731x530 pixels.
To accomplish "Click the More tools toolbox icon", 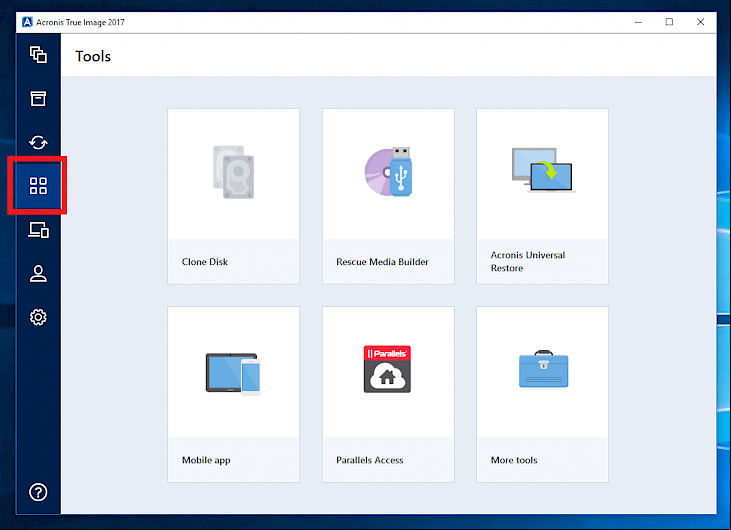I will pyautogui.click(x=544, y=369).
